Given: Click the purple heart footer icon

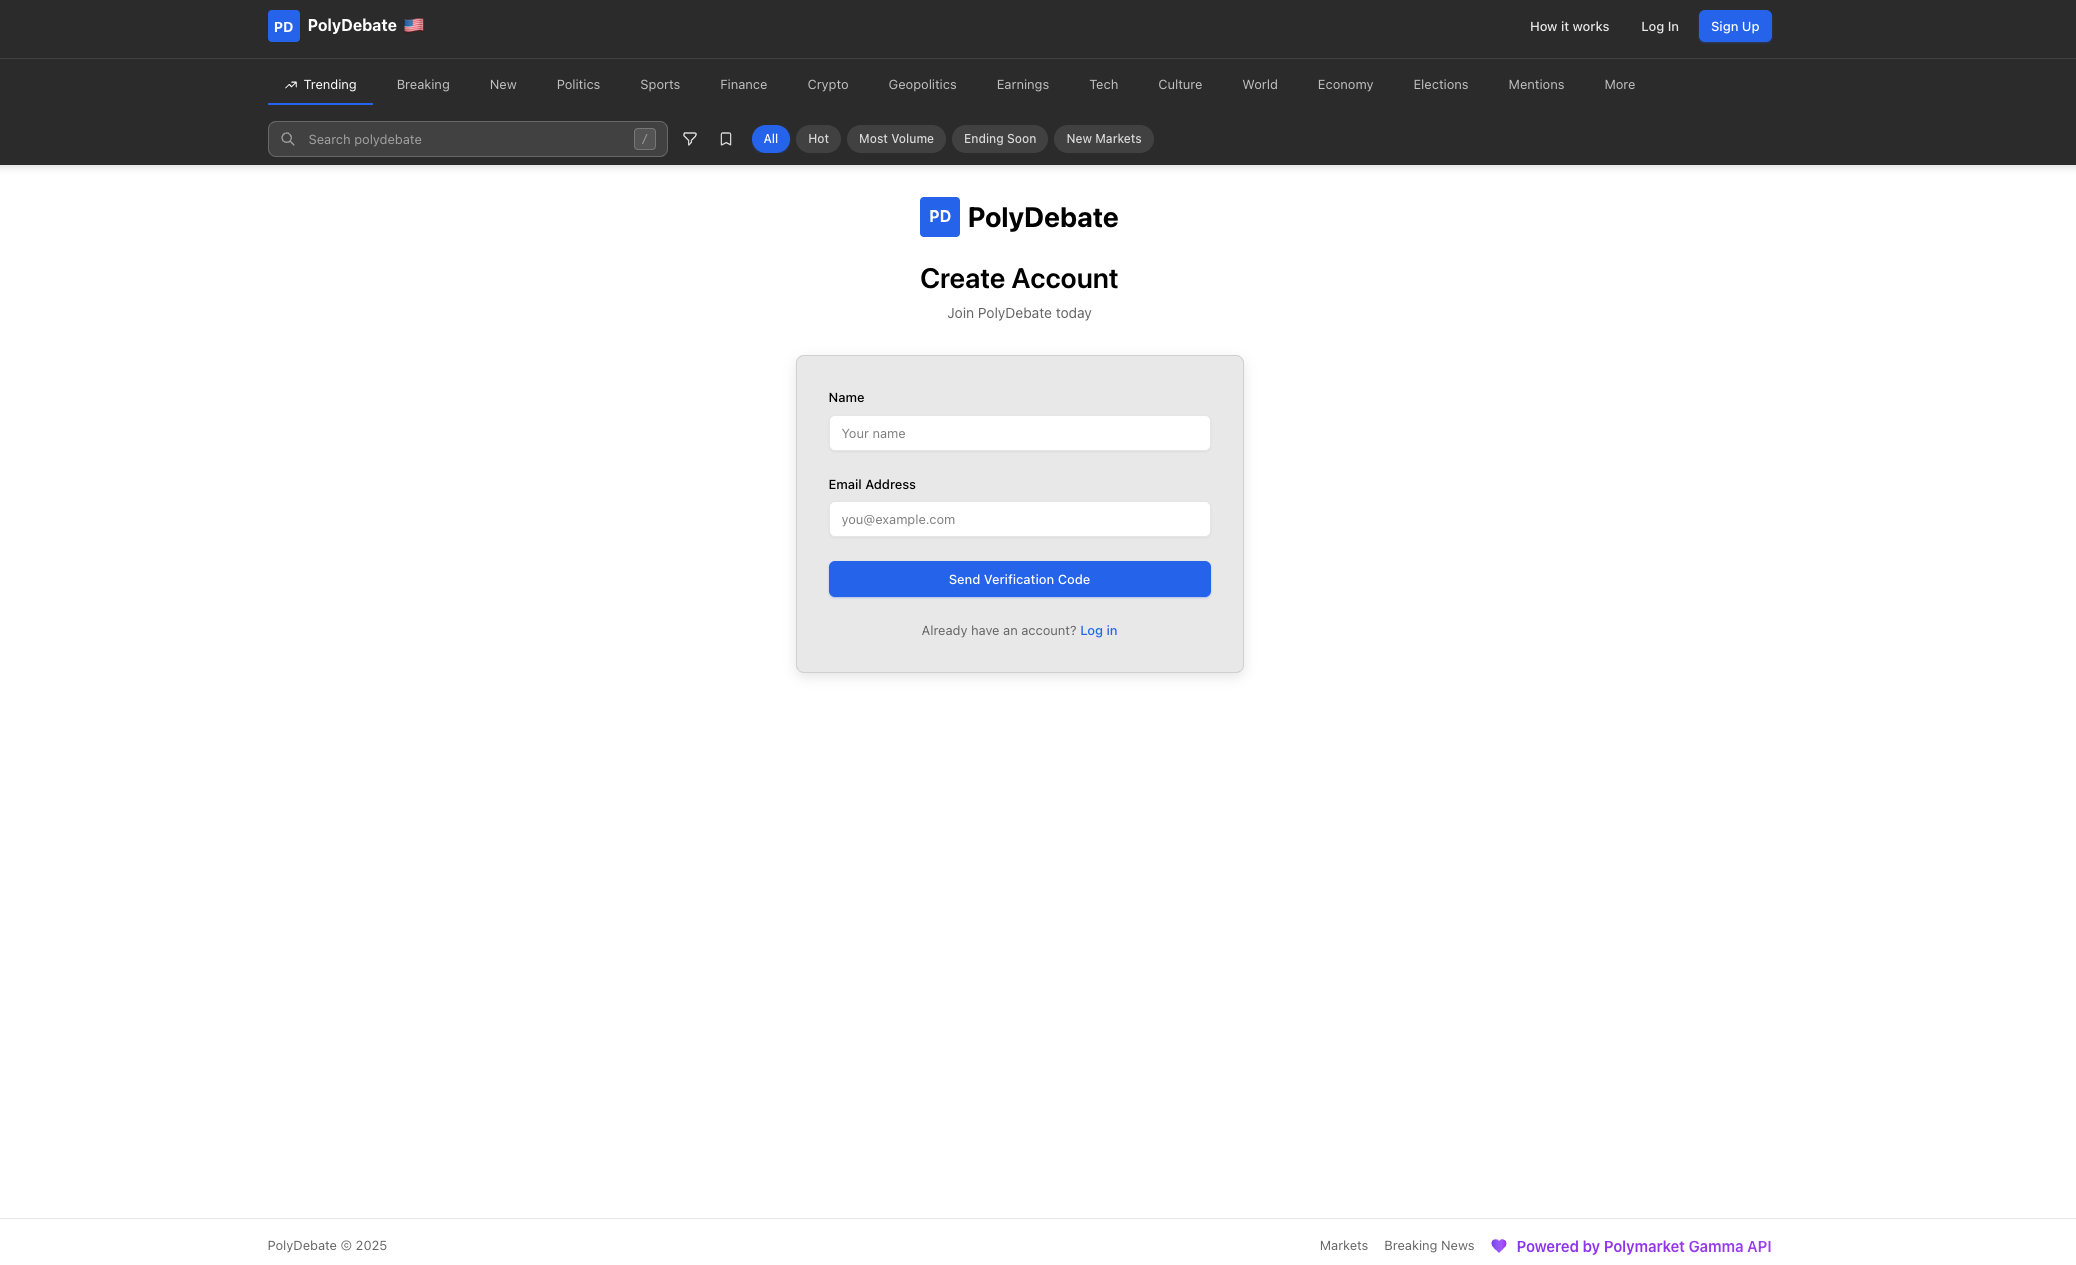Looking at the screenshot, I should tap(1498, 1246).
